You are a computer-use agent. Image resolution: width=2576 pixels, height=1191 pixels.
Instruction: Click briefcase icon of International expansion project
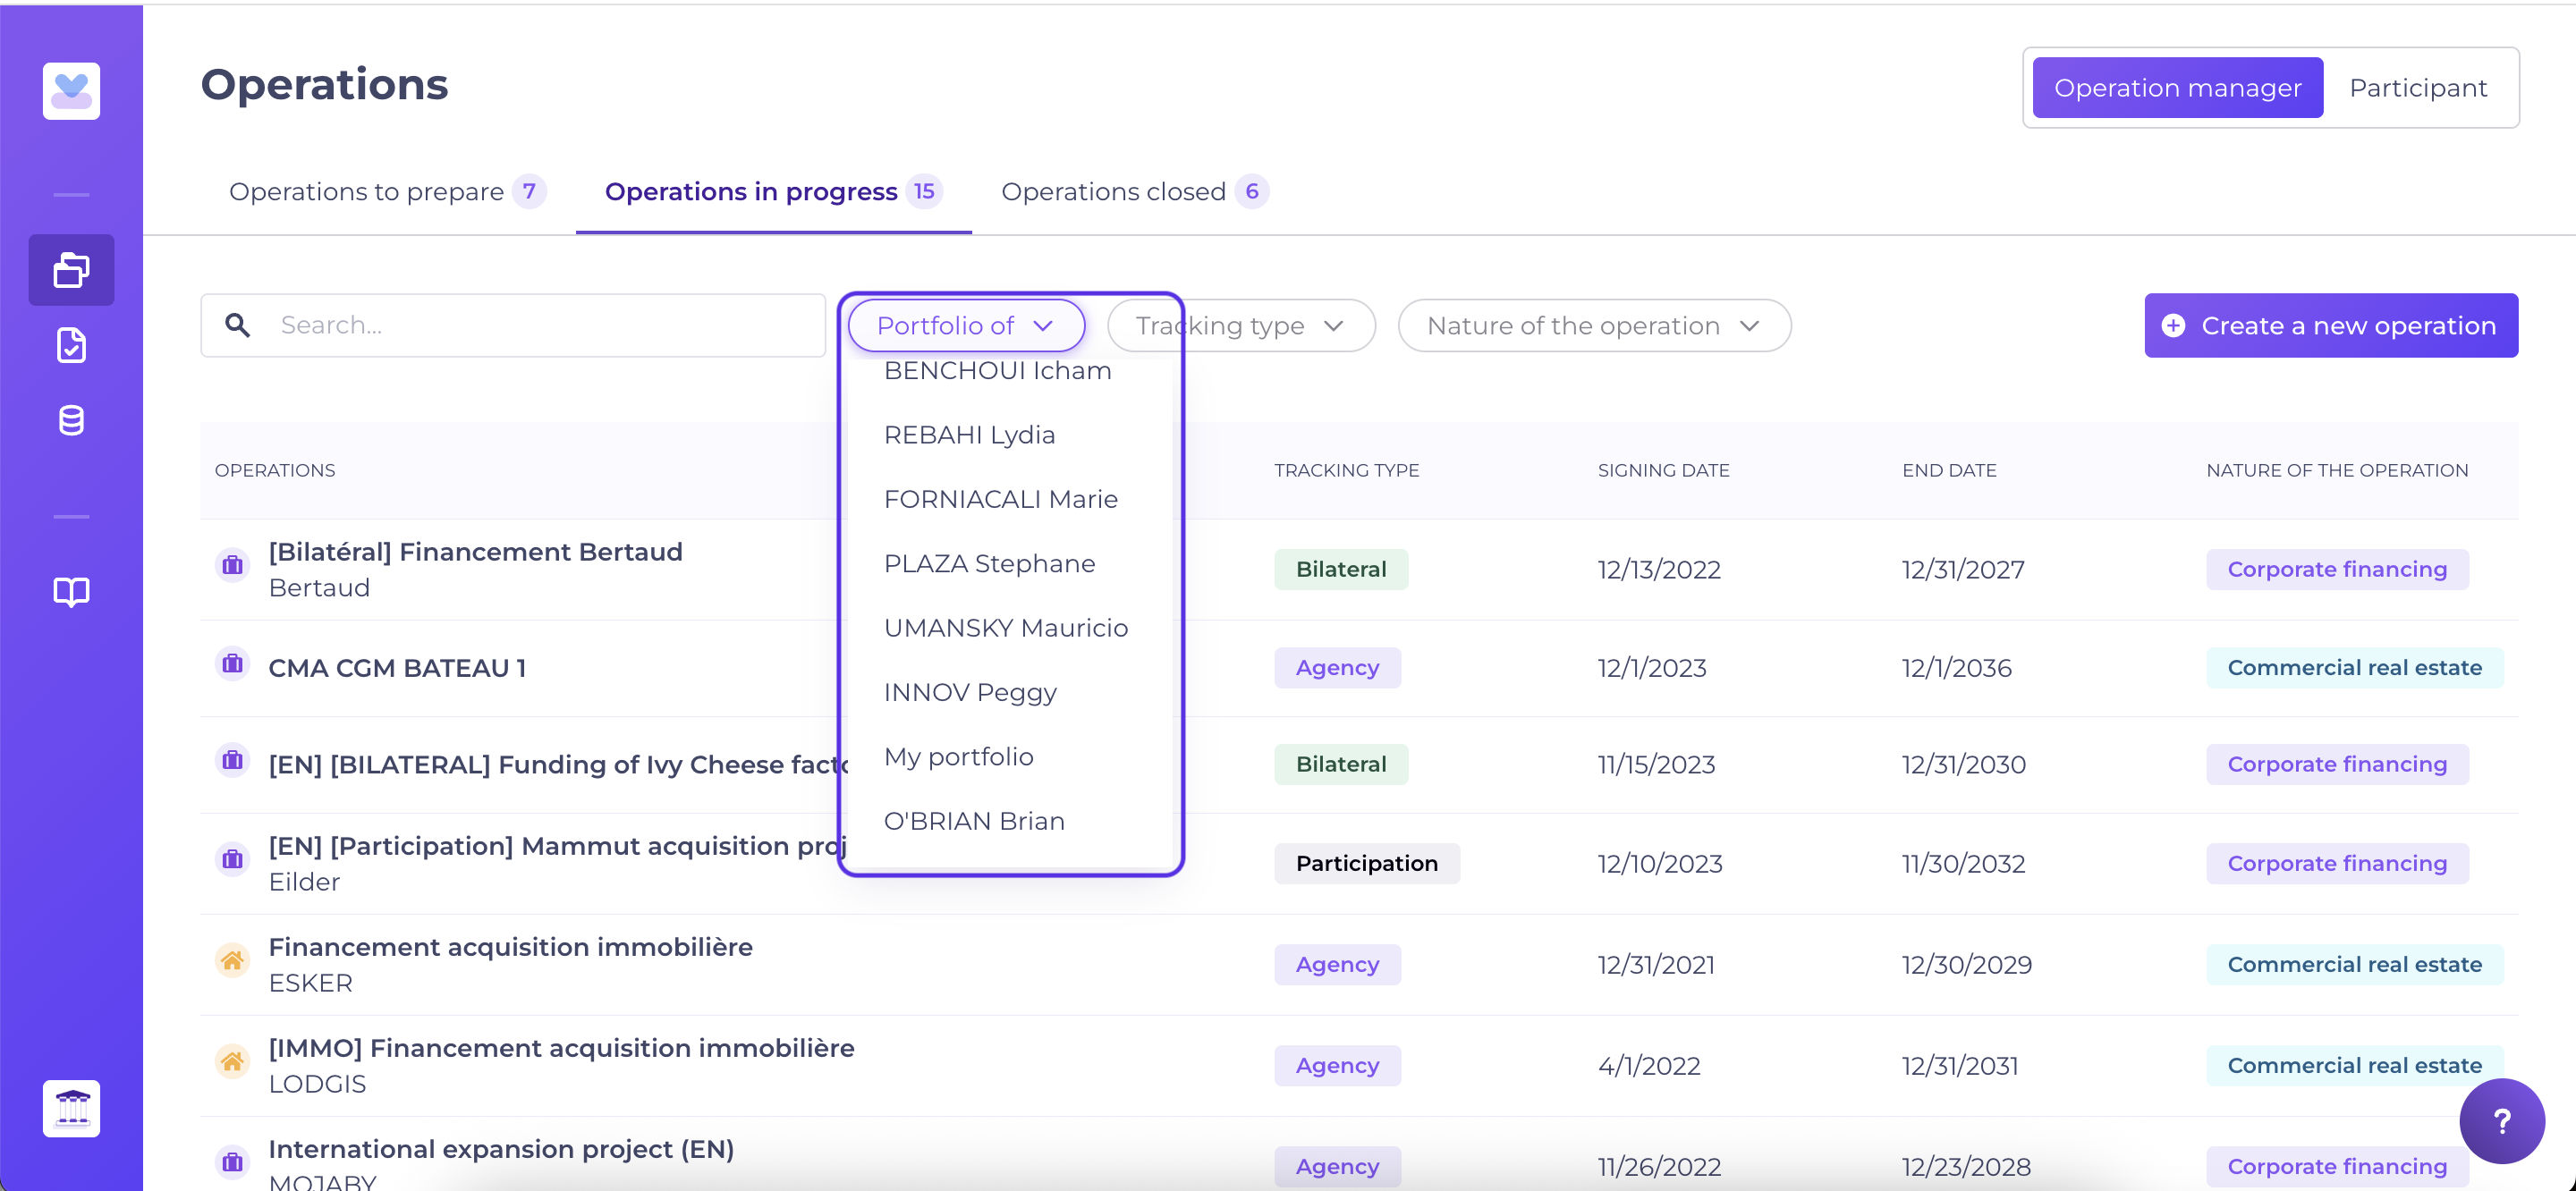[x=232, y=1162]
